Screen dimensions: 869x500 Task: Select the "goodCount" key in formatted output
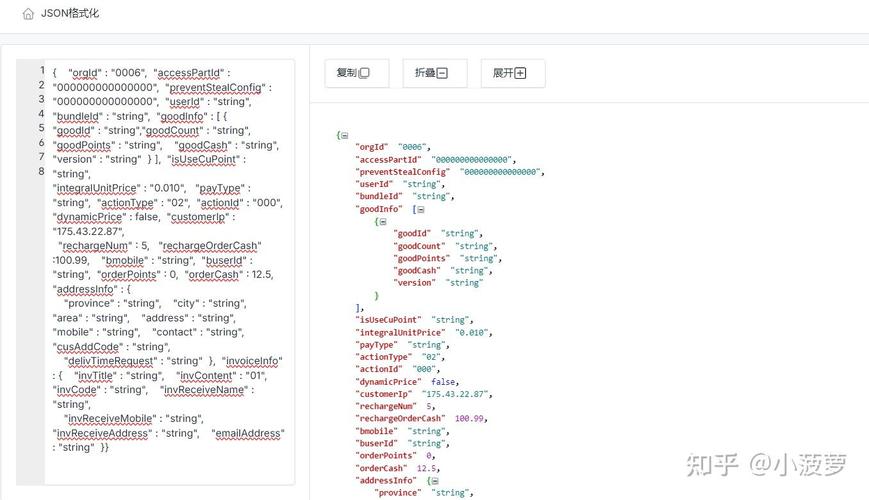point(419,246)
